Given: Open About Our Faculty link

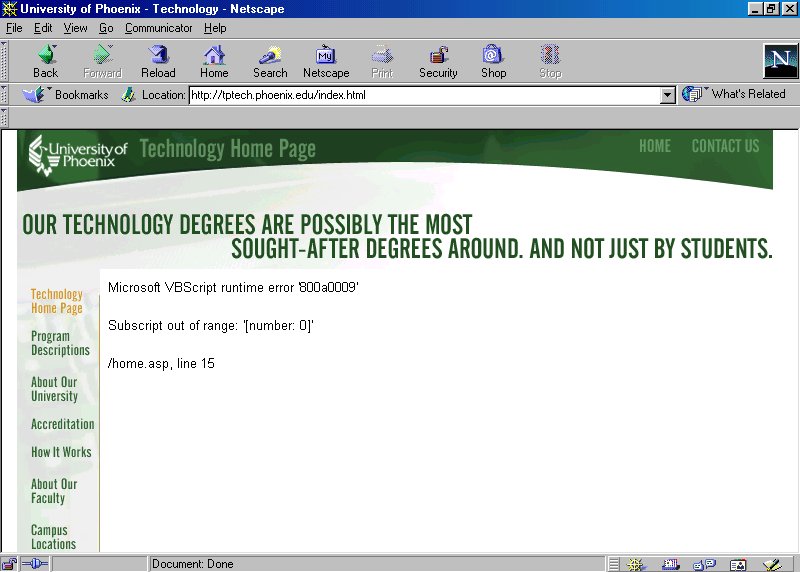Looking at the screenshot, I should (x=54, y=491).
